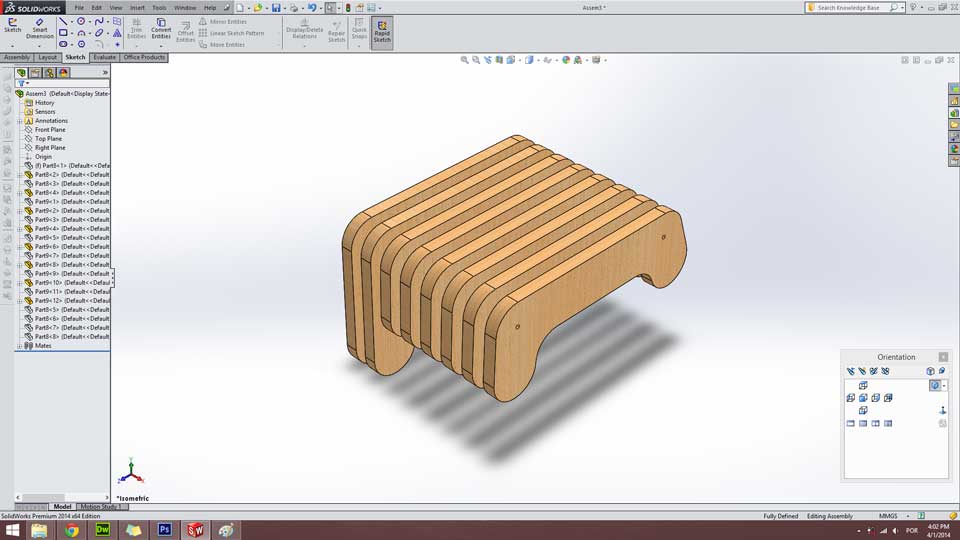Click Zoom to Area magnifier icon

coord(476,60)
